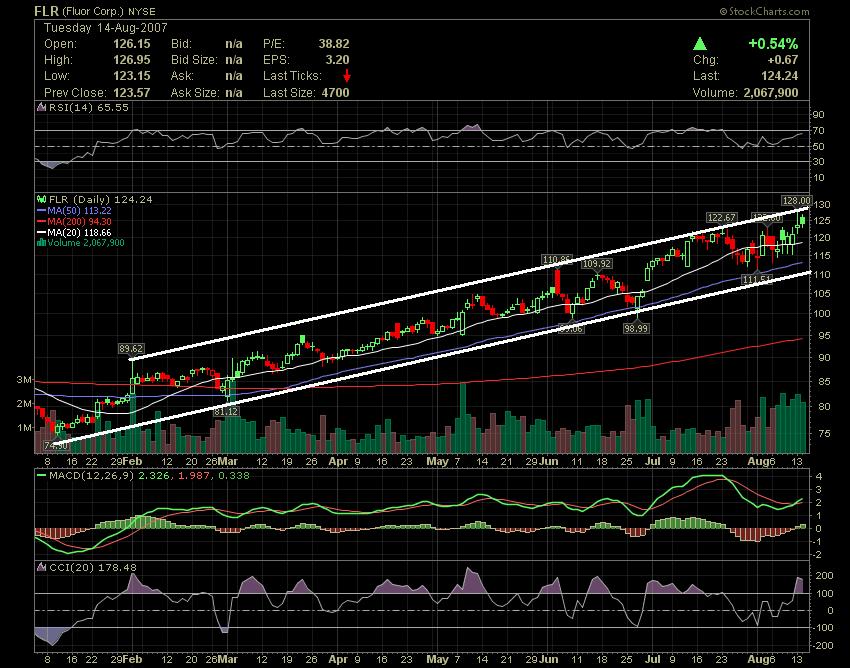The width and height of the screenshot is (850, 668).
Task: Click the red line marker before MA(200)
Action: pyautogui.click(x=41, y=221)
